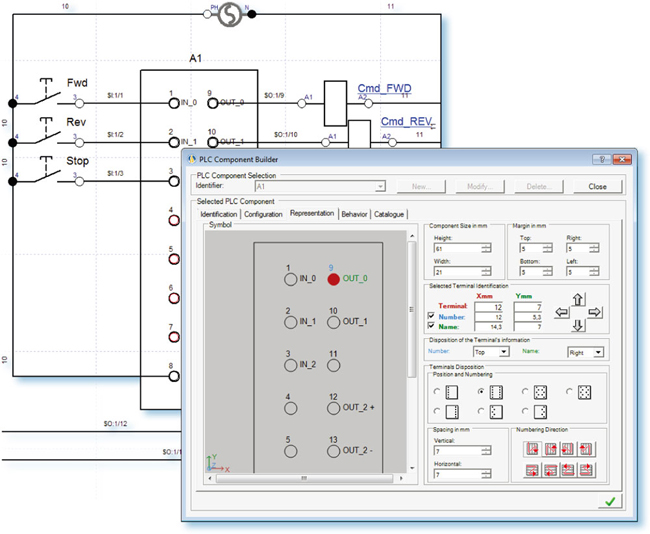Click the Horizontal spacing spinner arrows
Screen dimensions: 650x534
(x=486, y=474)
